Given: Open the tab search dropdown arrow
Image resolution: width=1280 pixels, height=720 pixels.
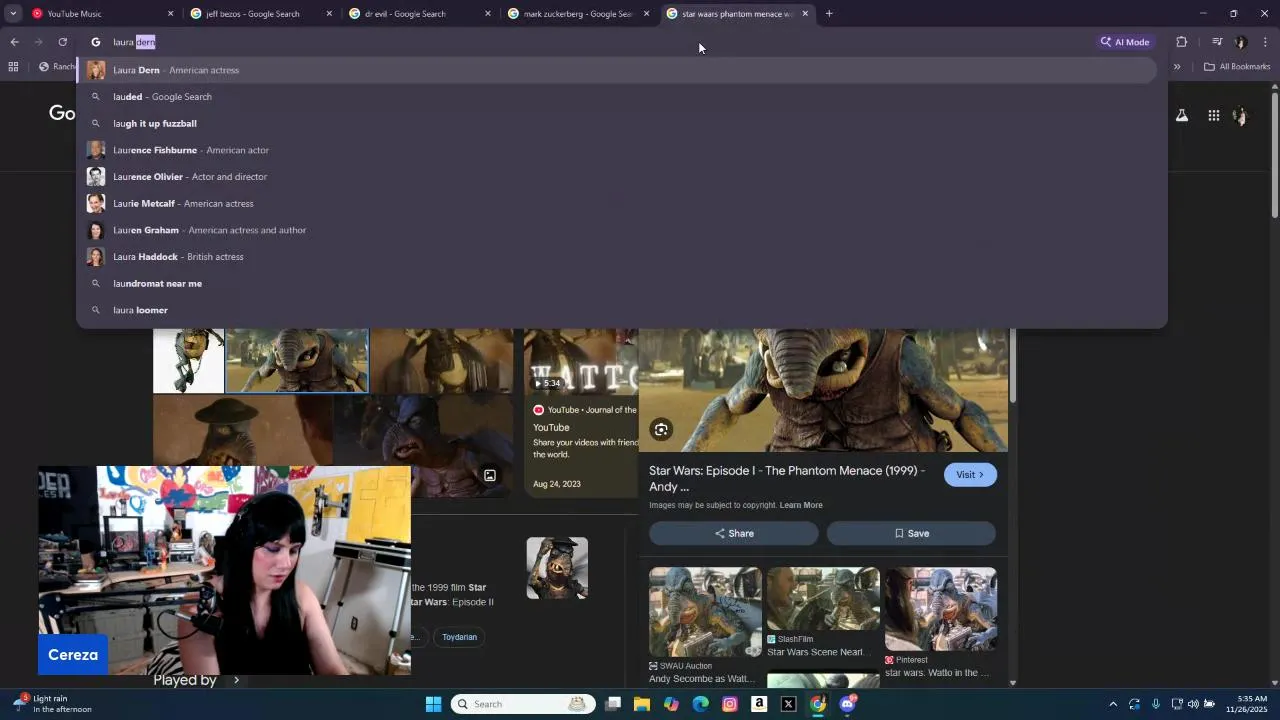Looking at the screenshot, I should click(x=13, y=14).
